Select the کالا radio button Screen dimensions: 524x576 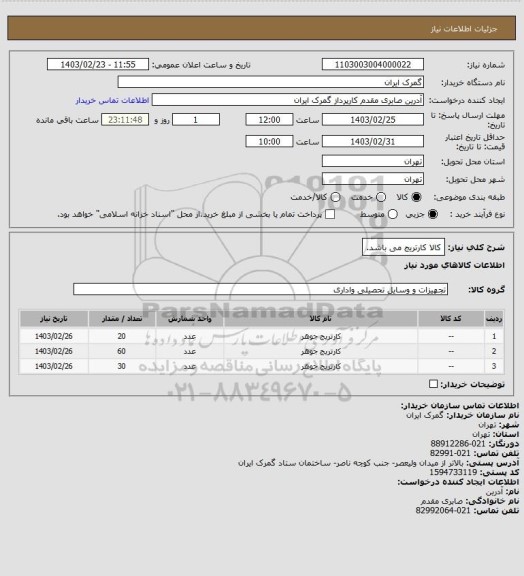coord(416,197)
